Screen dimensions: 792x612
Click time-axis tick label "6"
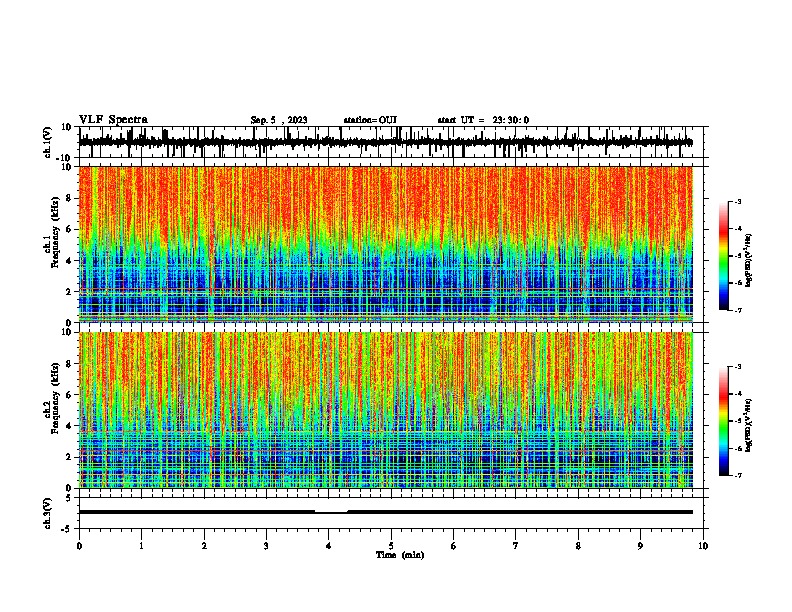click(x=454, y=546)
